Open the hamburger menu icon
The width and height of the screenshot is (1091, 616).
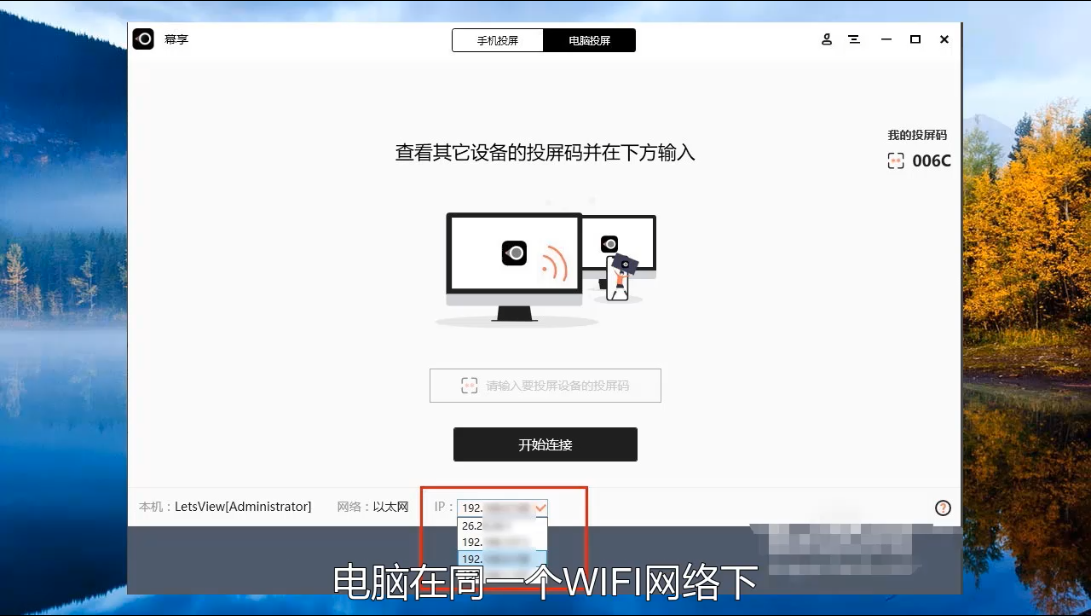854,39
